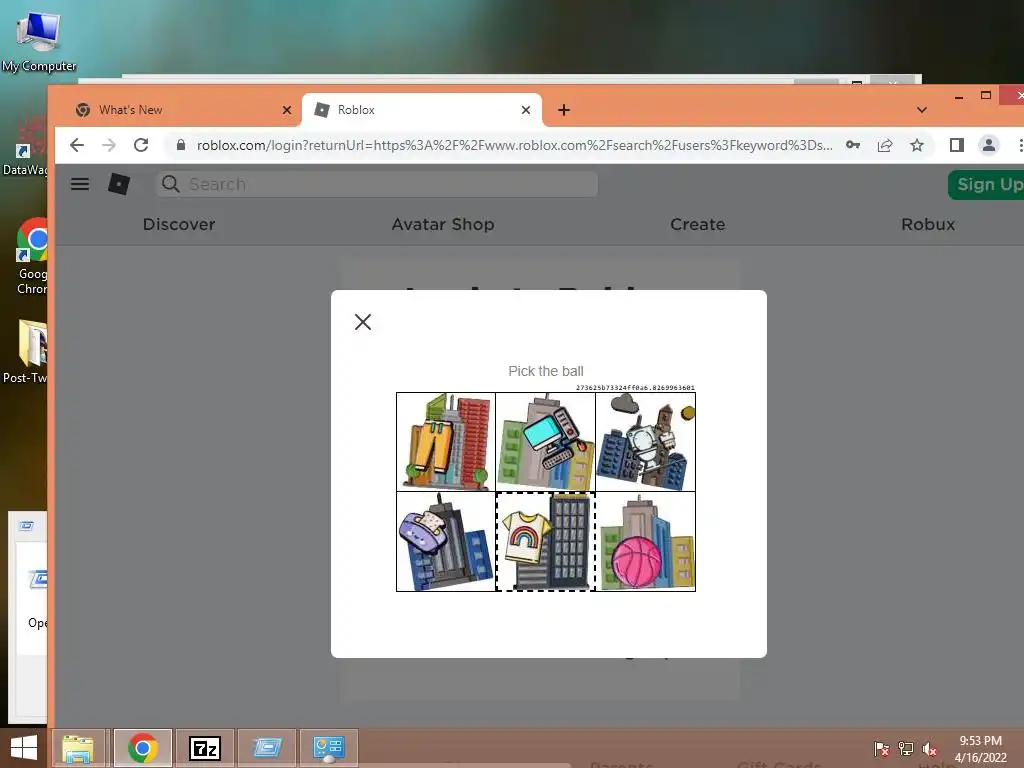This screenshot has width=1024, height=768.
Task: Pick the toaster image
Action: (x=446, y=541)
